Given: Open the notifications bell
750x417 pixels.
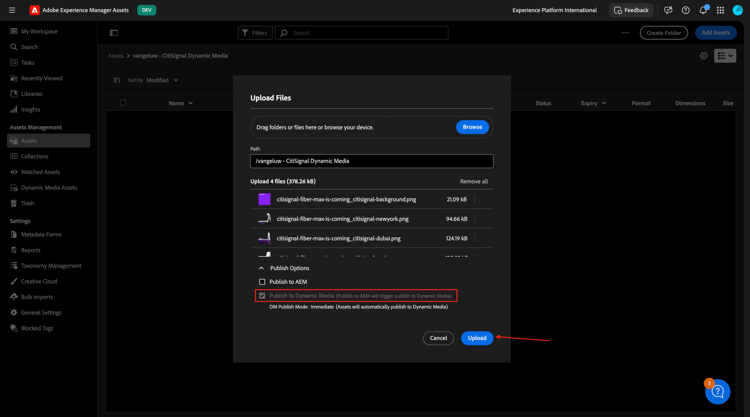Looking at the screenshot, I should pos(703,10).
